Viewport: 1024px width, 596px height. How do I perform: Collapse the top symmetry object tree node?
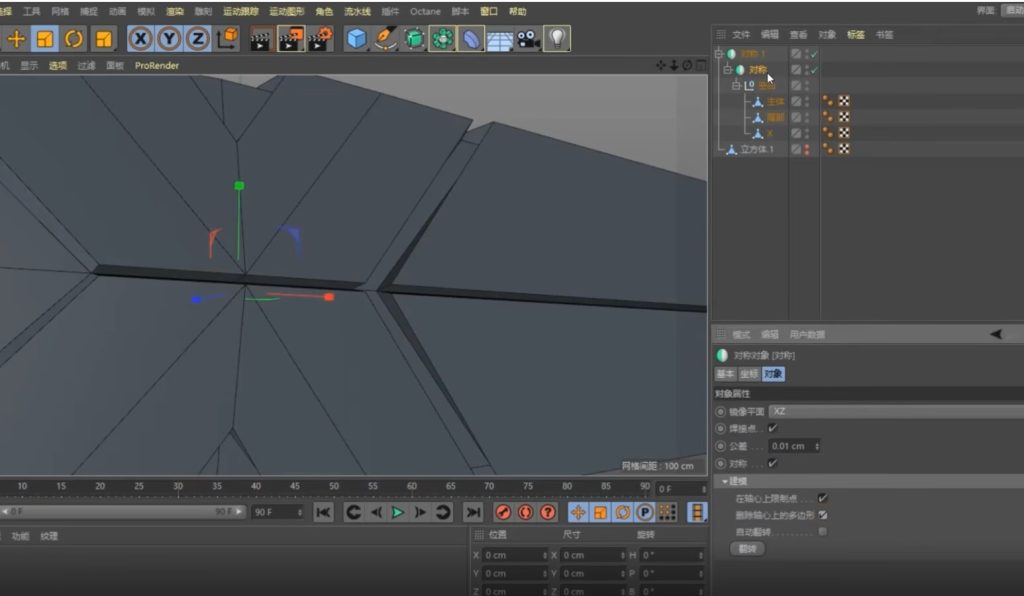point(719,54)
